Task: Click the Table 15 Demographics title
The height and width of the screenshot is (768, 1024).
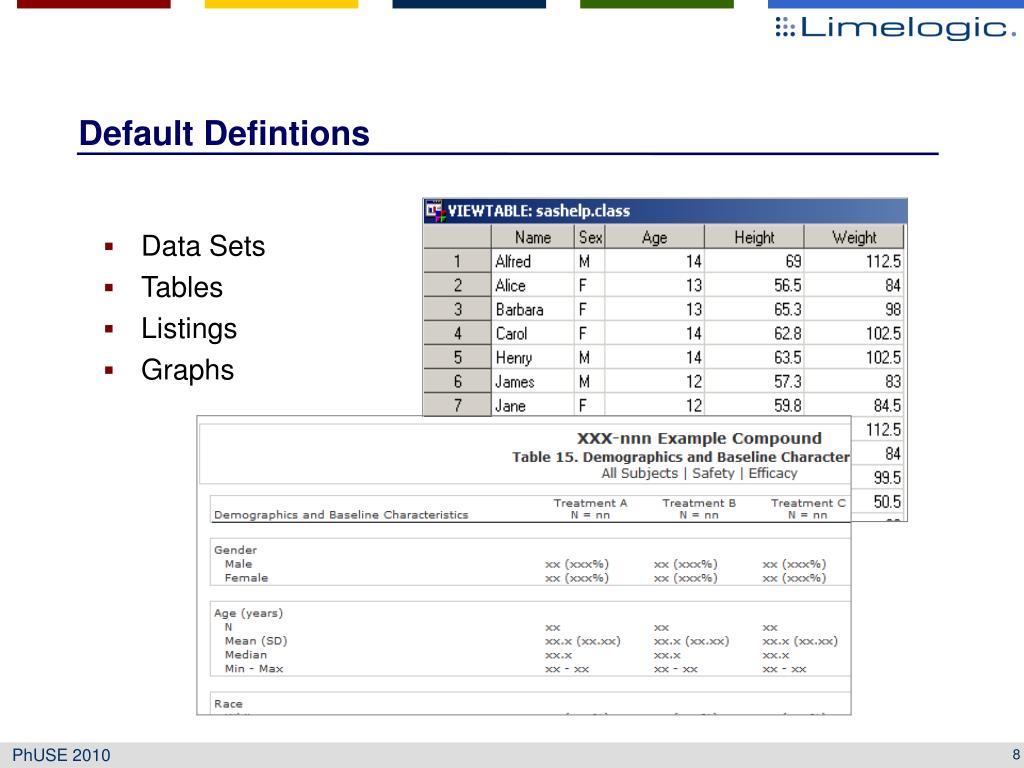Action: click(681, 457)
